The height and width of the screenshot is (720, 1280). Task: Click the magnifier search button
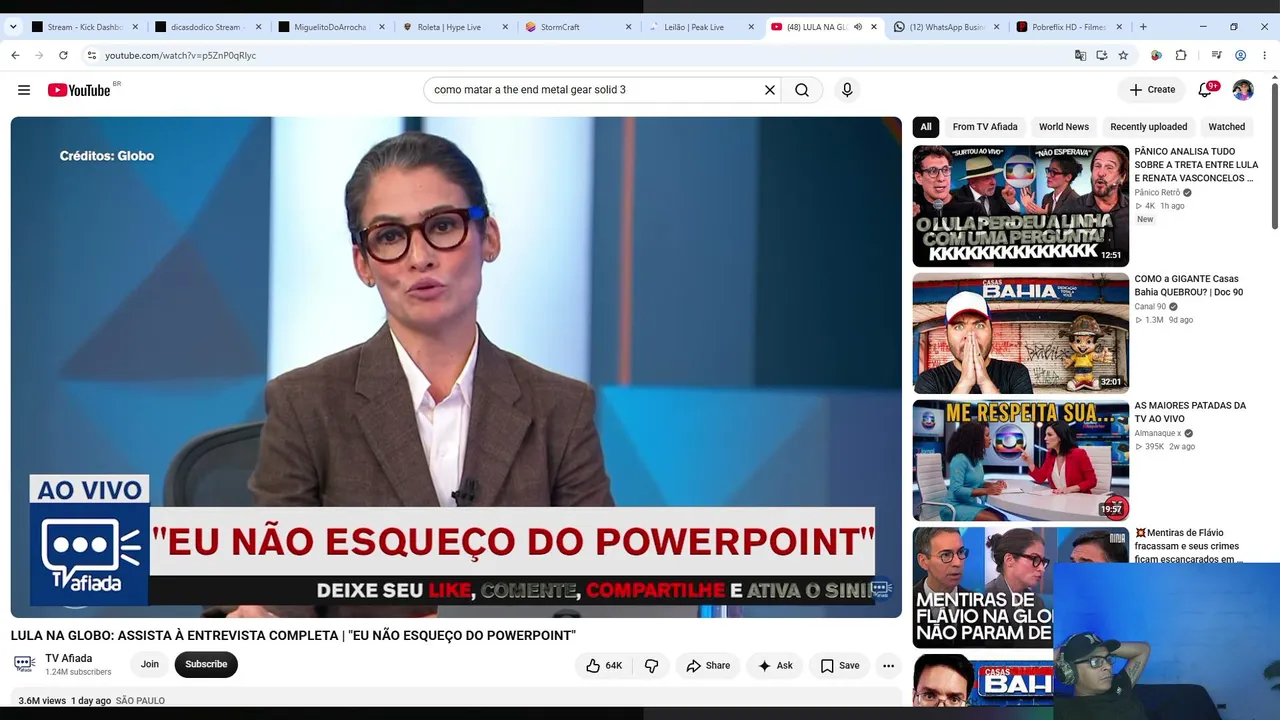(x=802, y=90)
